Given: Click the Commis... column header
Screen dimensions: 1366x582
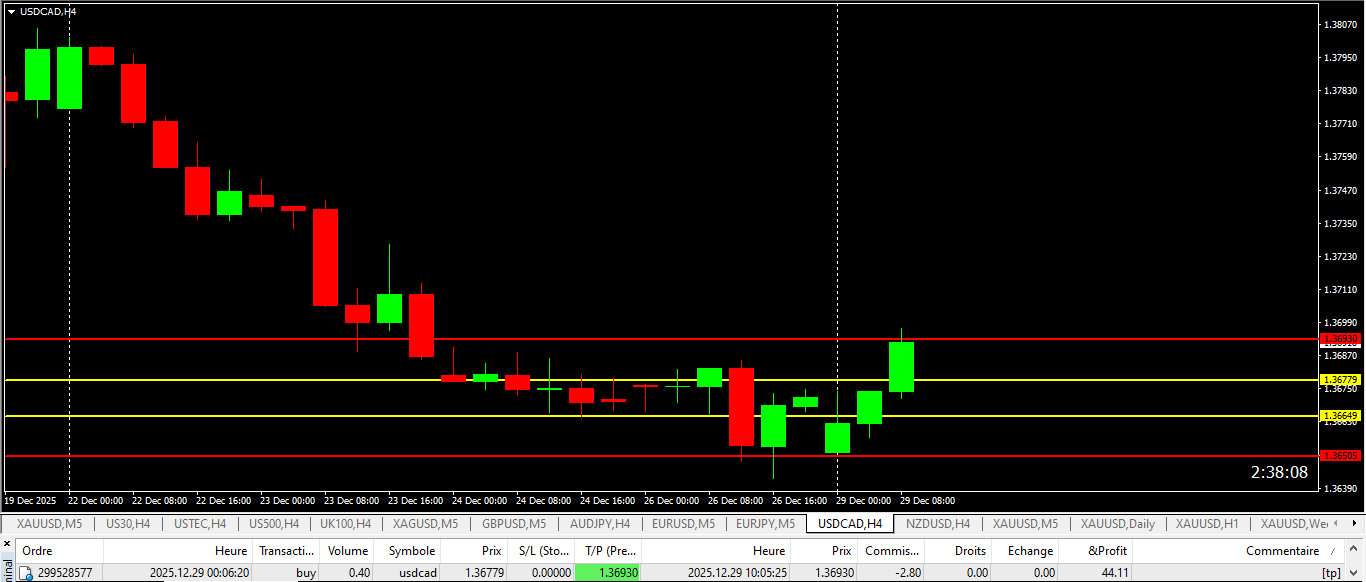Looking at the screenshot, I should coord(891,551).
